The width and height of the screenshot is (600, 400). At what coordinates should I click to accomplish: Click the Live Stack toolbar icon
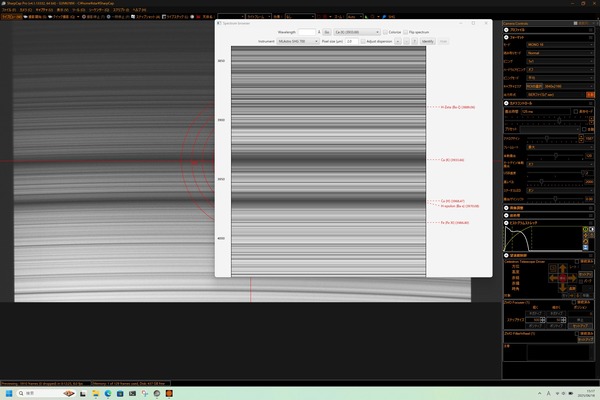click(164, 17)
